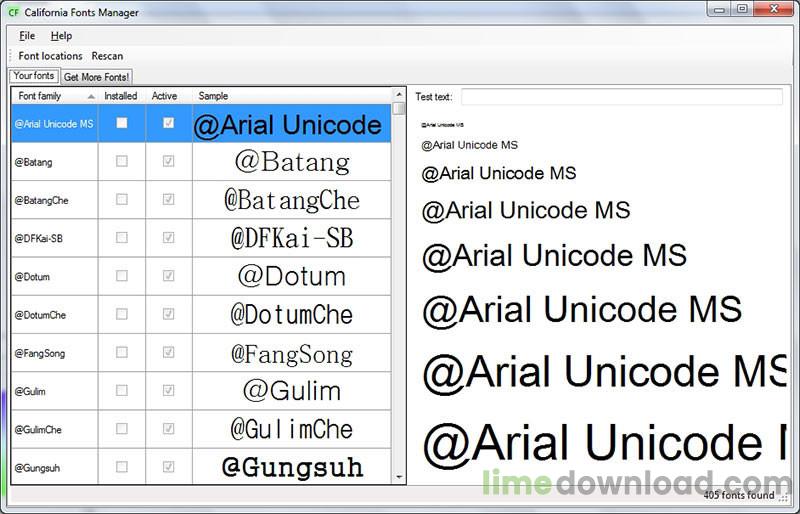The image size is (800, 514).
Task: Select the @DotumChe font name cell
Action: [x=55, y=315]
